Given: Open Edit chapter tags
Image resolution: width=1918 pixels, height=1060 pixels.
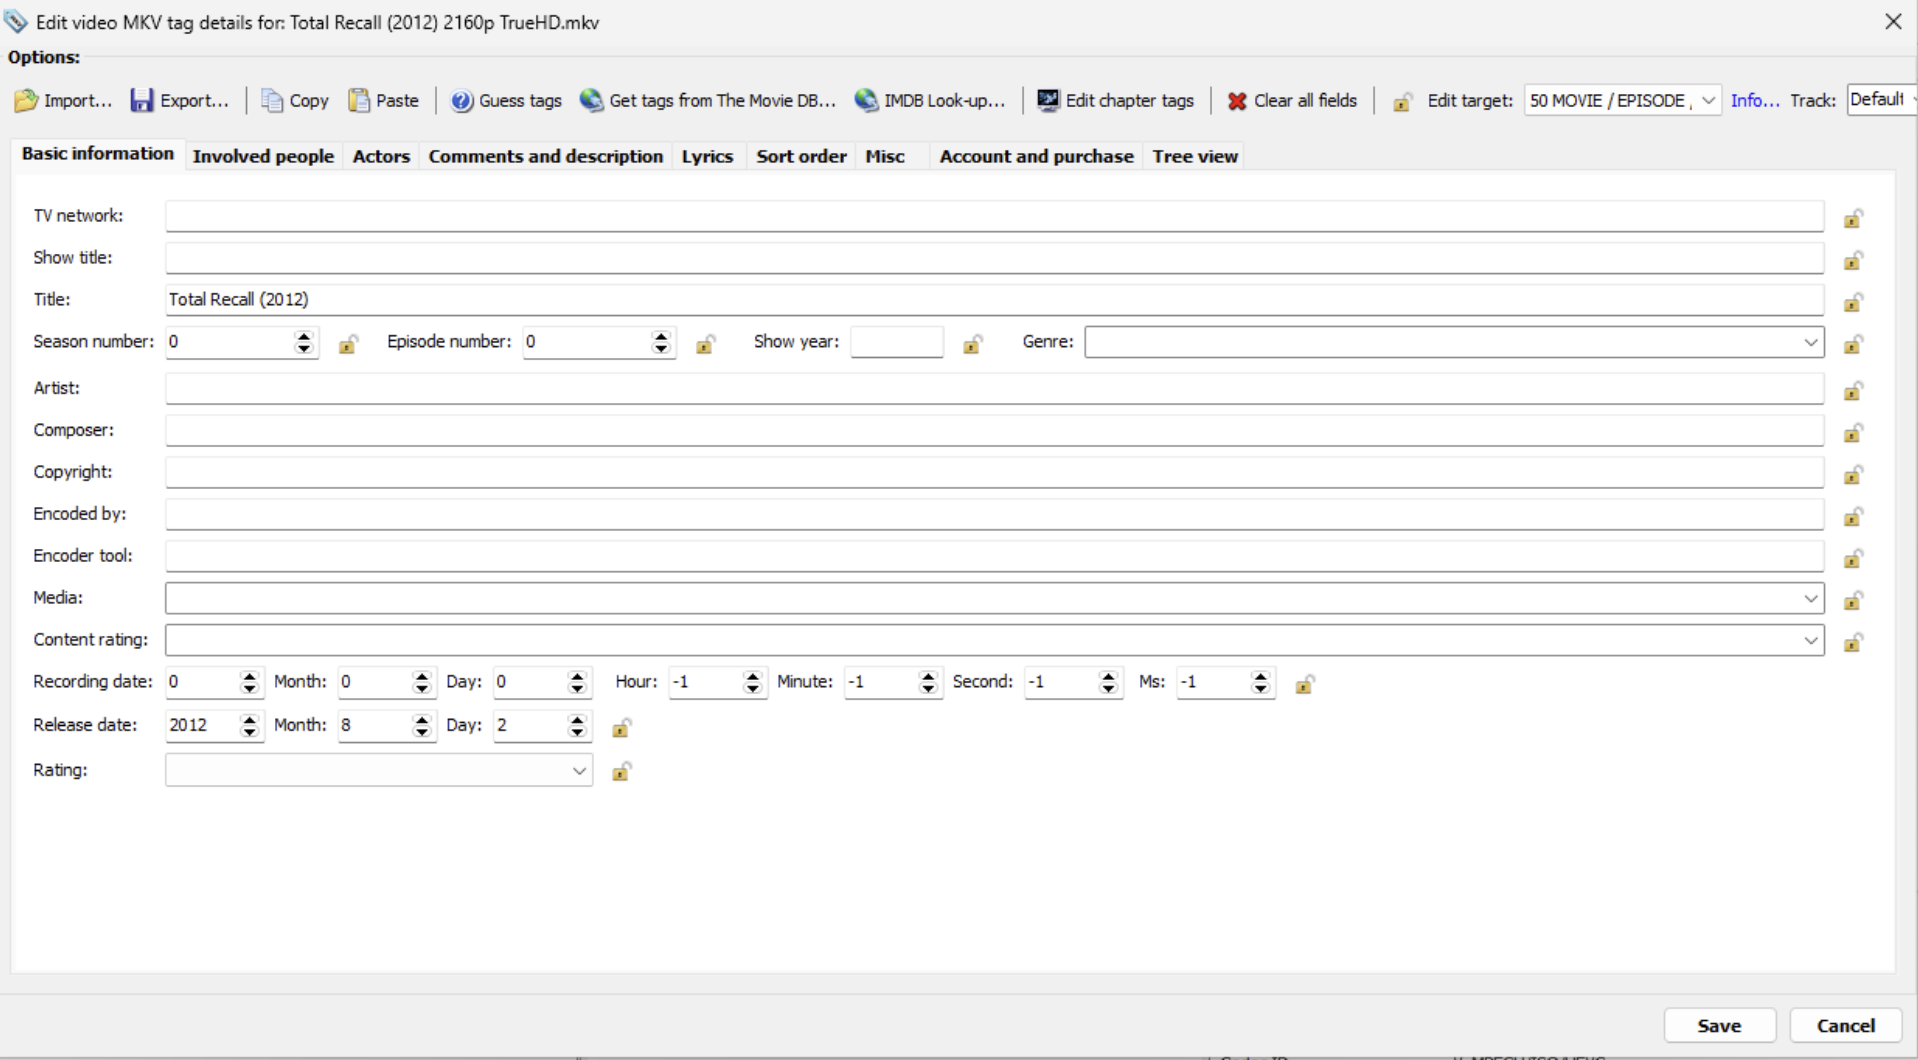Looking at the screenshot, I should pyautogui.click(x=1115, y=101).
